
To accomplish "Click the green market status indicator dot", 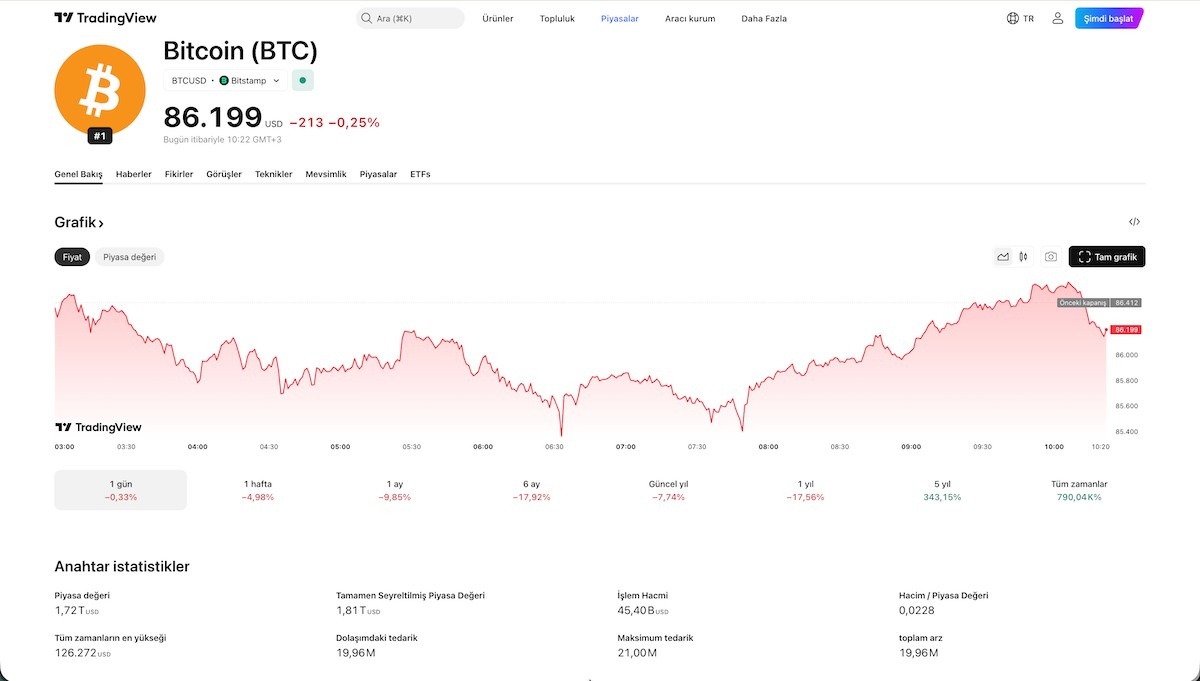I will [302, 79].
